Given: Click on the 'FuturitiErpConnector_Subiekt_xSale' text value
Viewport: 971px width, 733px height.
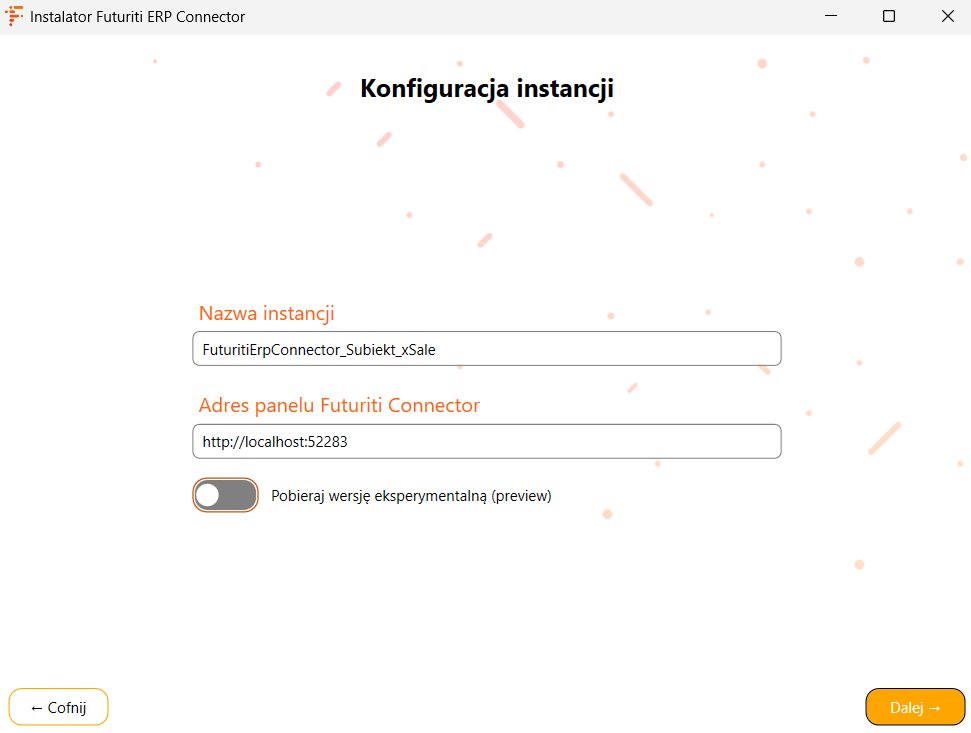Looking at the screenshot, I should coord(319,350).
